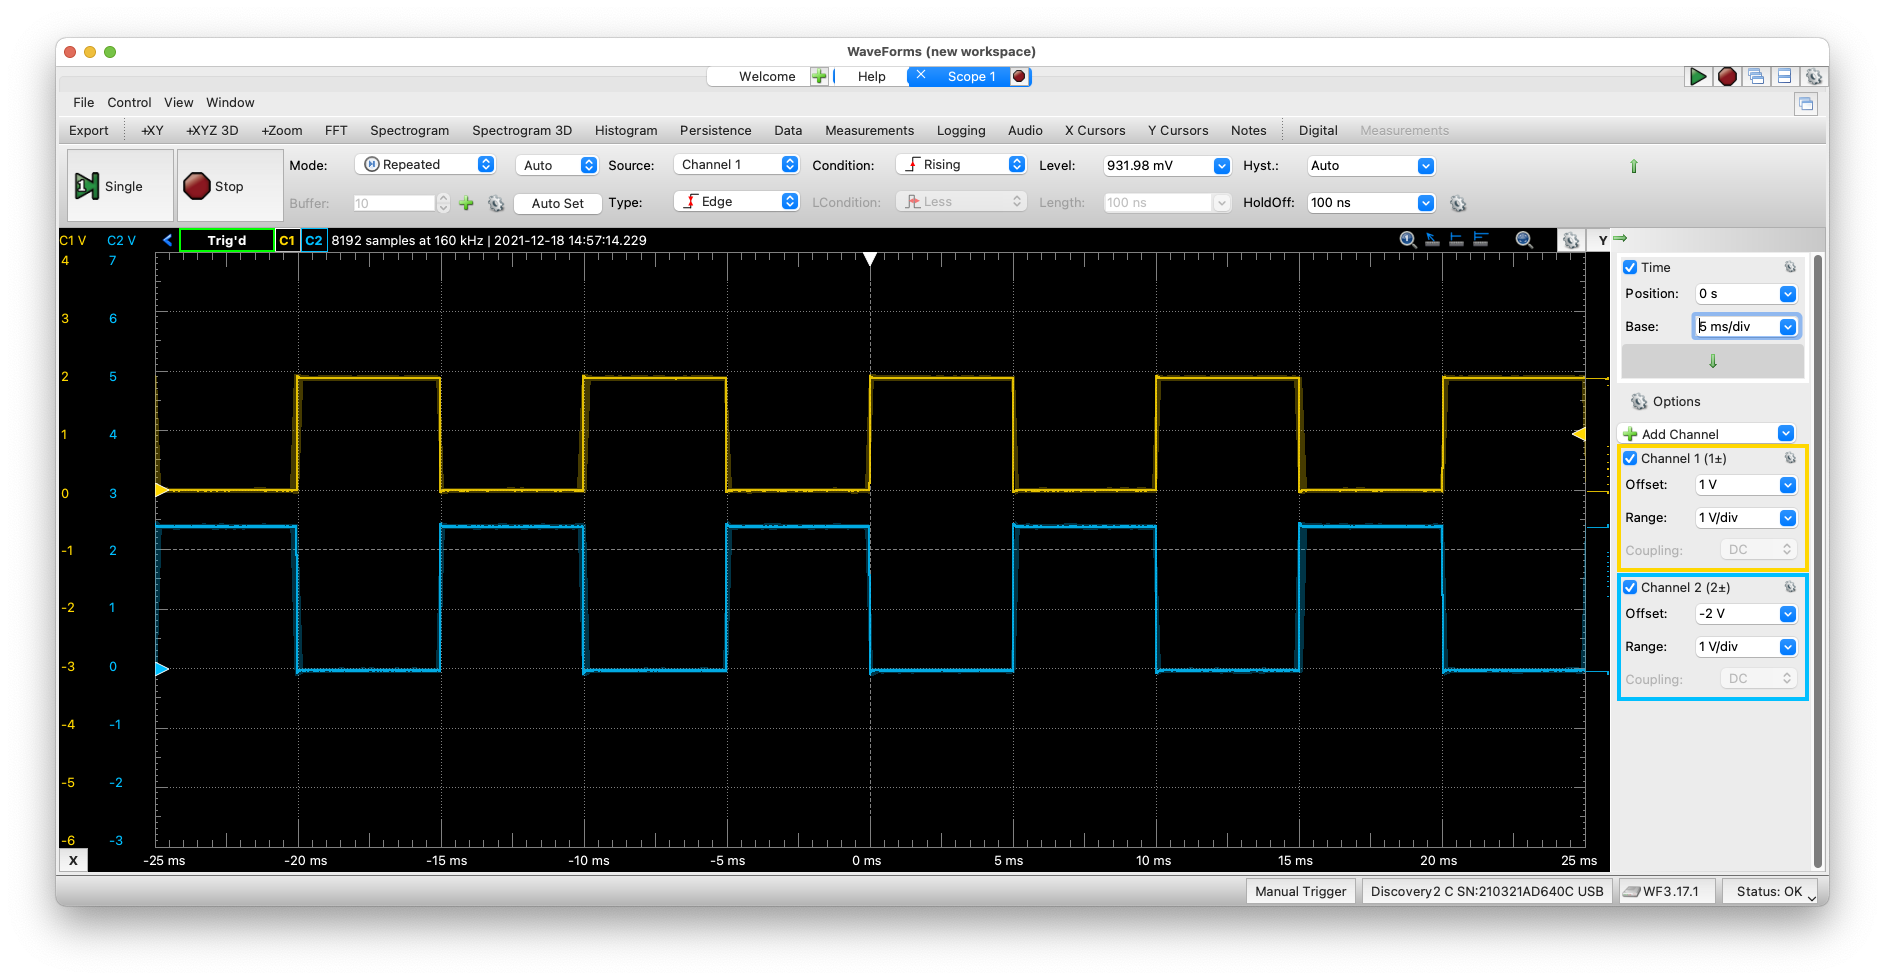1885x980 pixels.
Task: Open the Mode dropdown showing Repeated
Action: pyautogui.click(x=426, y=165)
